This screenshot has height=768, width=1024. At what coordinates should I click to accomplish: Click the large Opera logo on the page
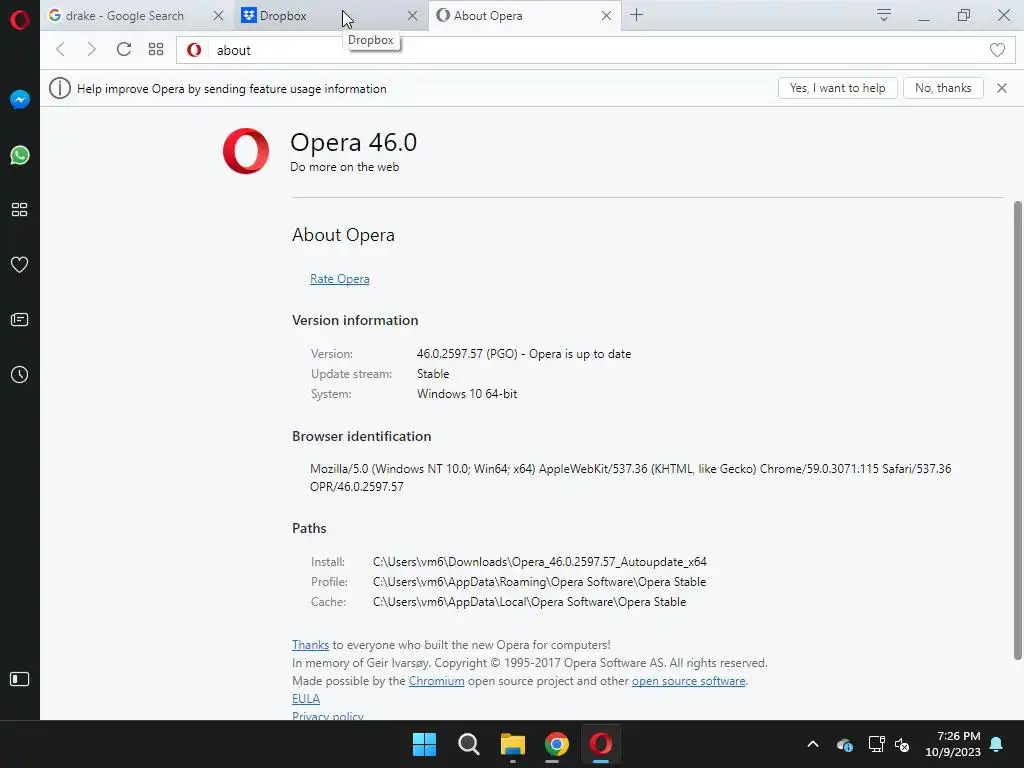point(246,151)
